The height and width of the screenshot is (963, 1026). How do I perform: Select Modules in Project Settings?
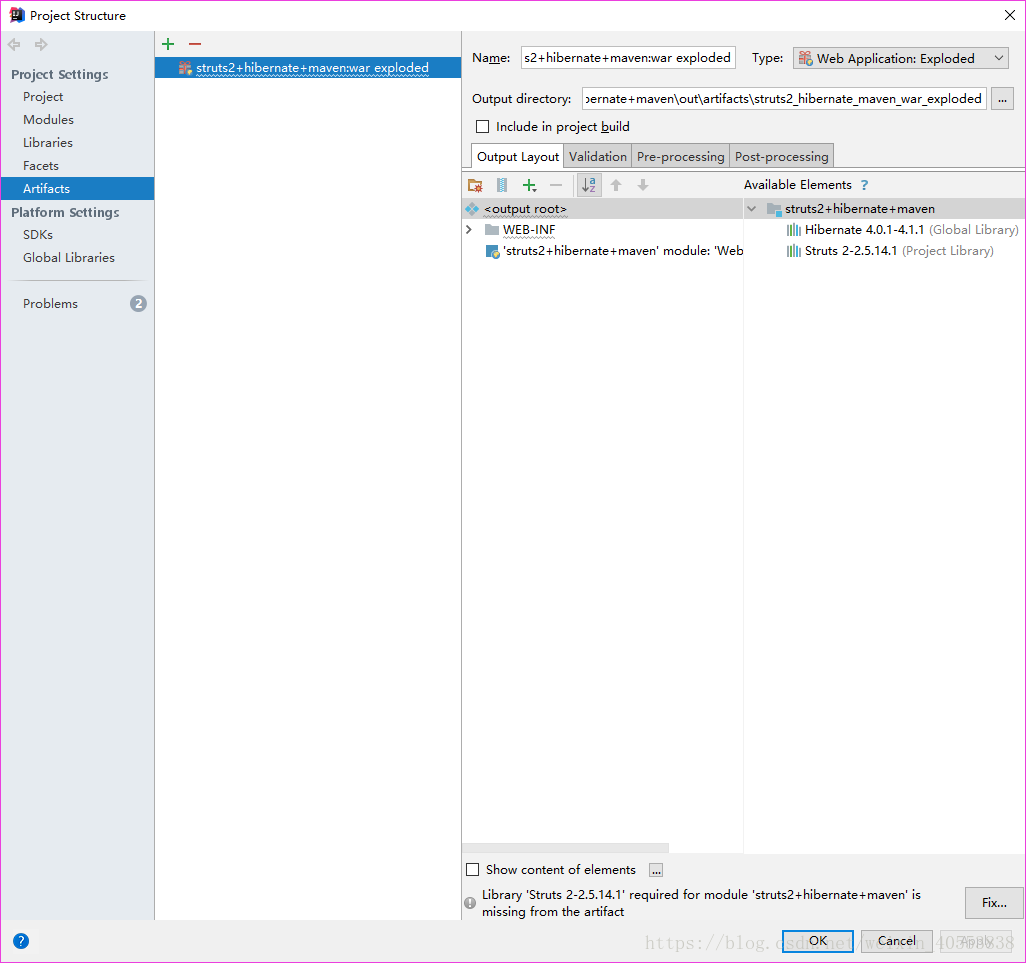(48, 120)
